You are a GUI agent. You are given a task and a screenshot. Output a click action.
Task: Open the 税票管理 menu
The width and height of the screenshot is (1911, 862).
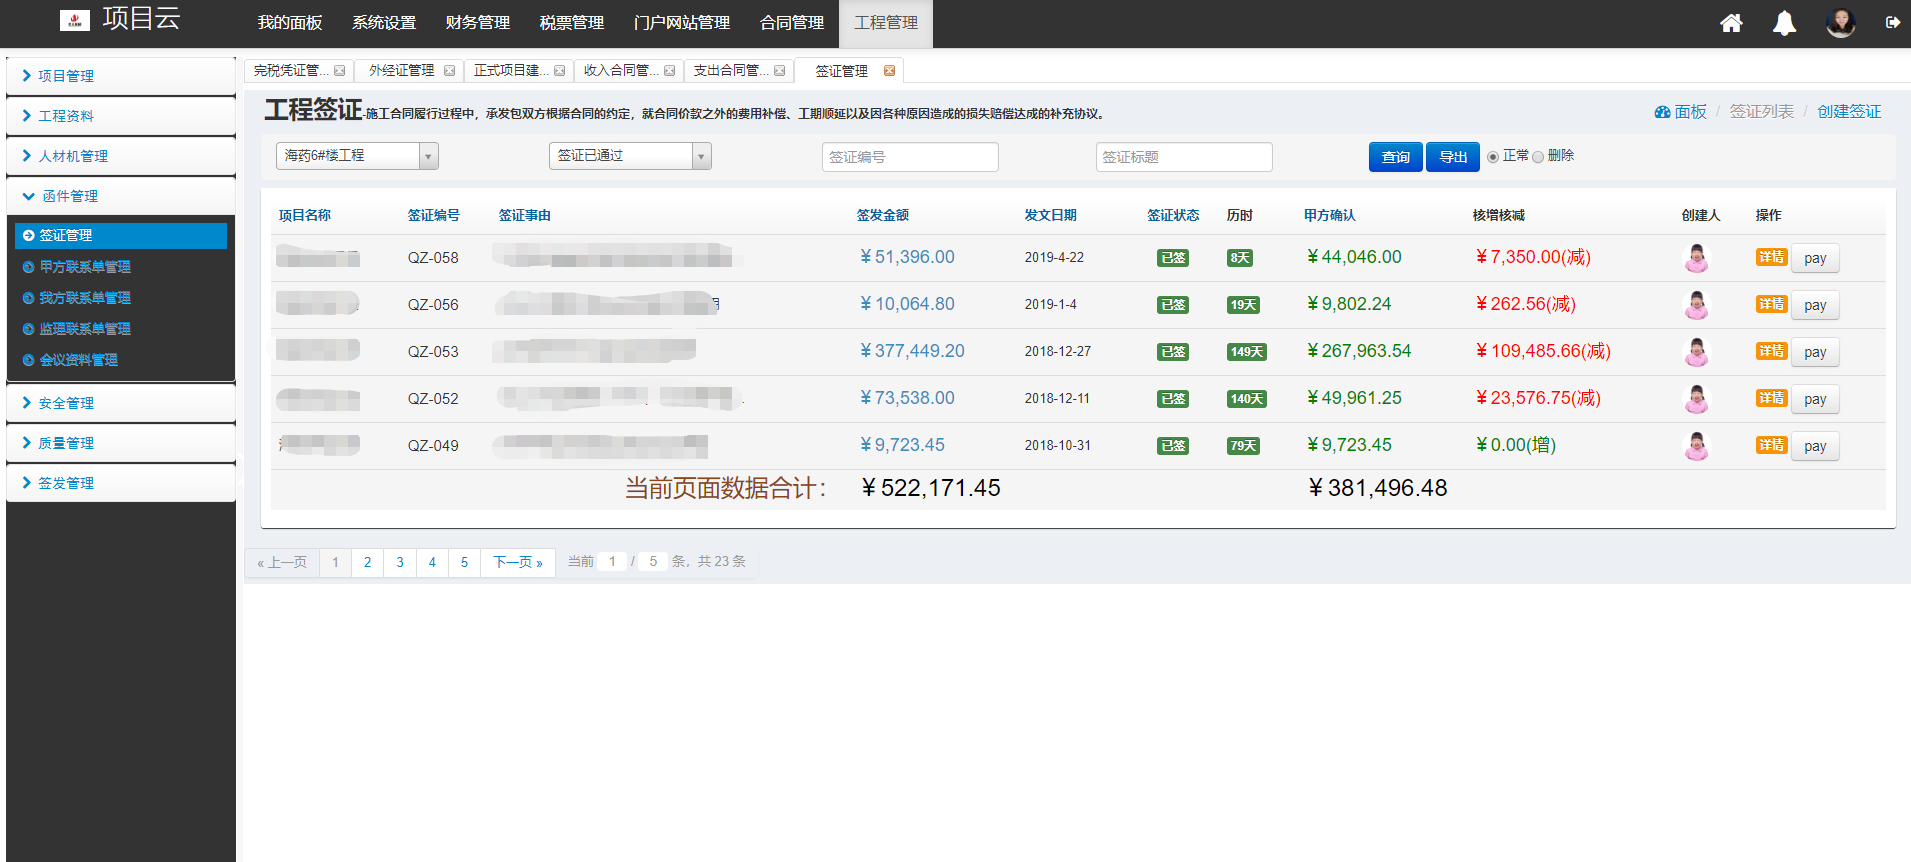572,23
